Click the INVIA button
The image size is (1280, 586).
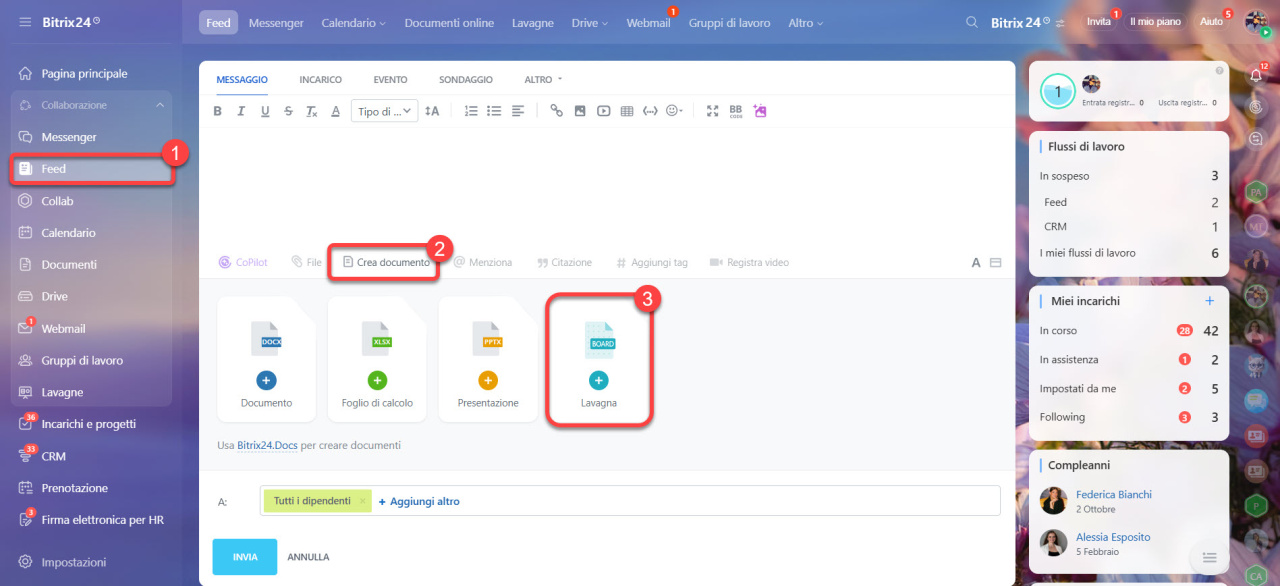pos(245,557)
